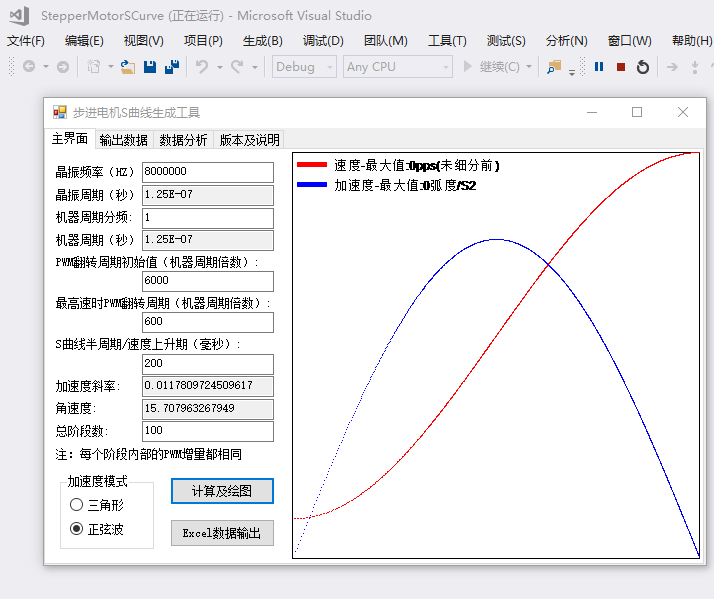Image resolution: width=714 pixels, height=599 pixels.
Task: Click the 计算及绘图 button
Action: click(222, 491)
